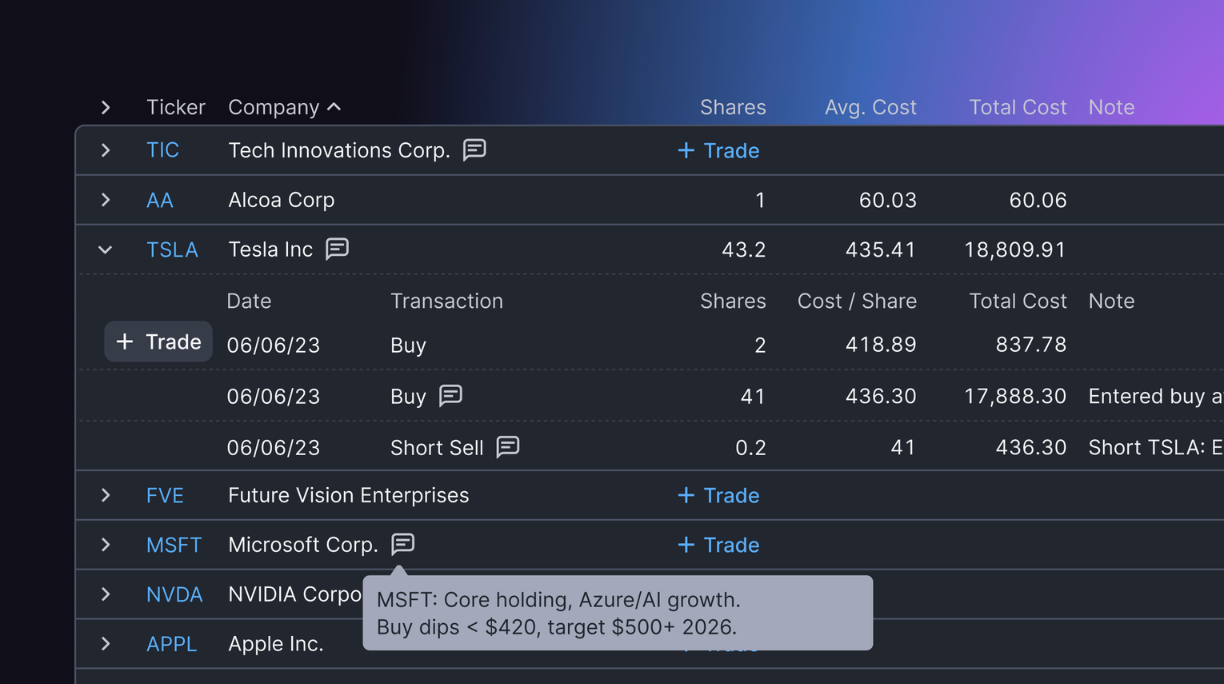This screenshot has width=1224, height=684.
Task: Click the note icon next to Tesla Inc
Action: (x=338, y=249)
